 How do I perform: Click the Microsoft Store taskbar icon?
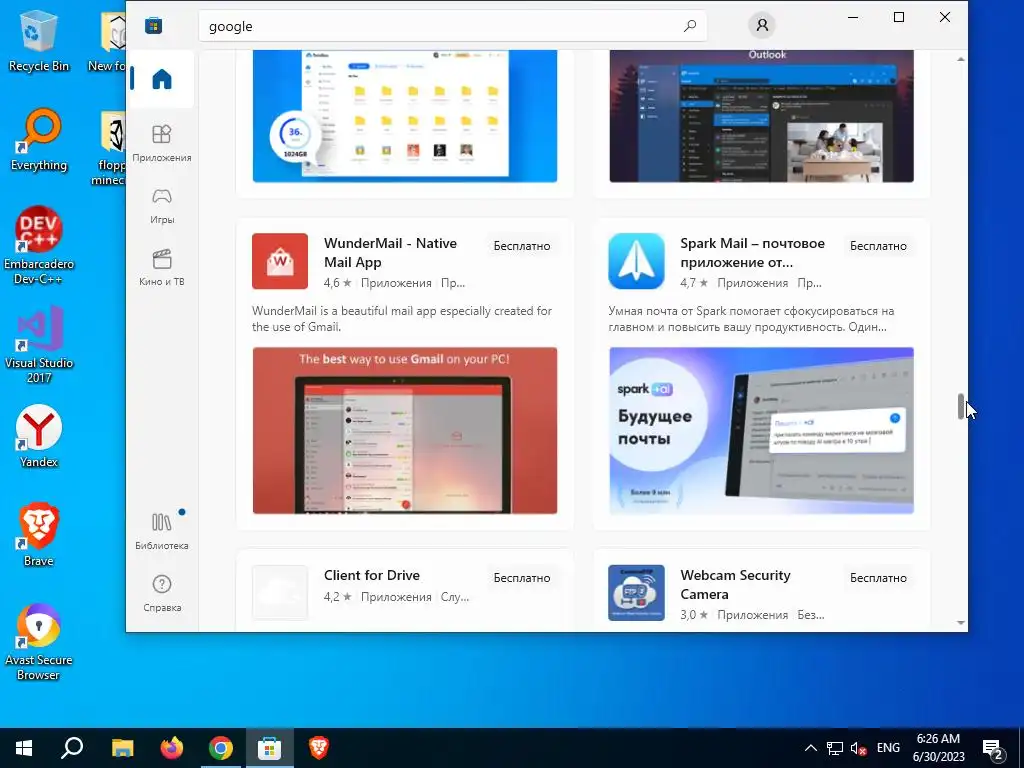pos(269,748)
